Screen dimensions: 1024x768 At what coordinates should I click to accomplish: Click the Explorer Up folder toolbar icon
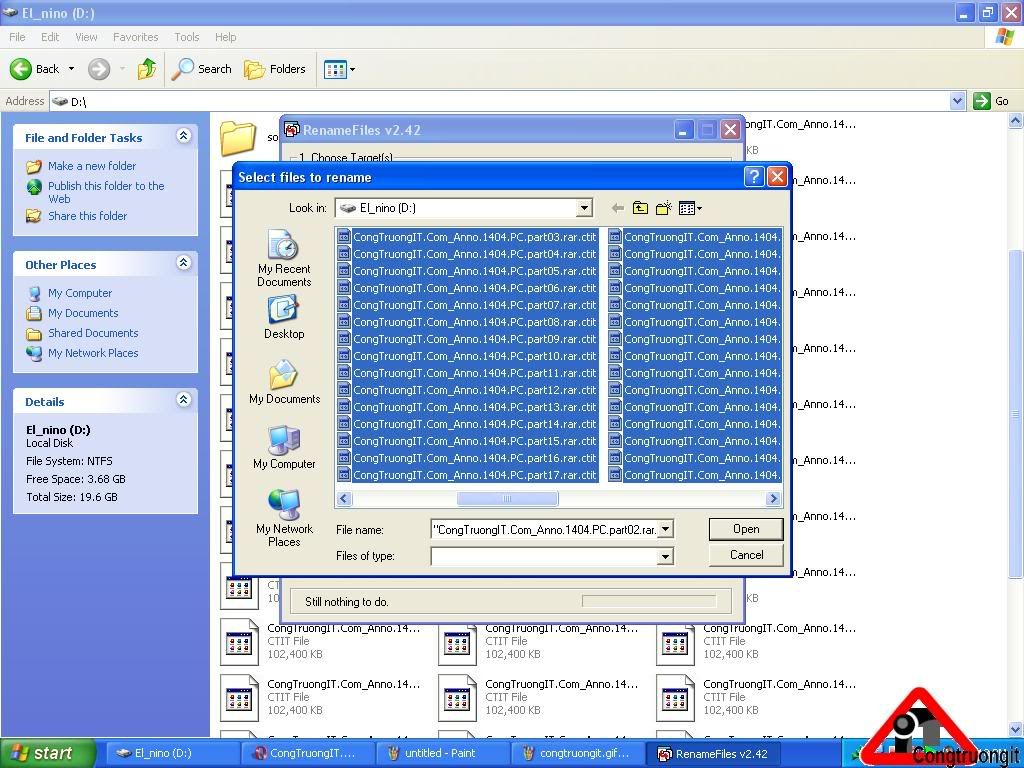pyautogui.click(x=147, y=69)
